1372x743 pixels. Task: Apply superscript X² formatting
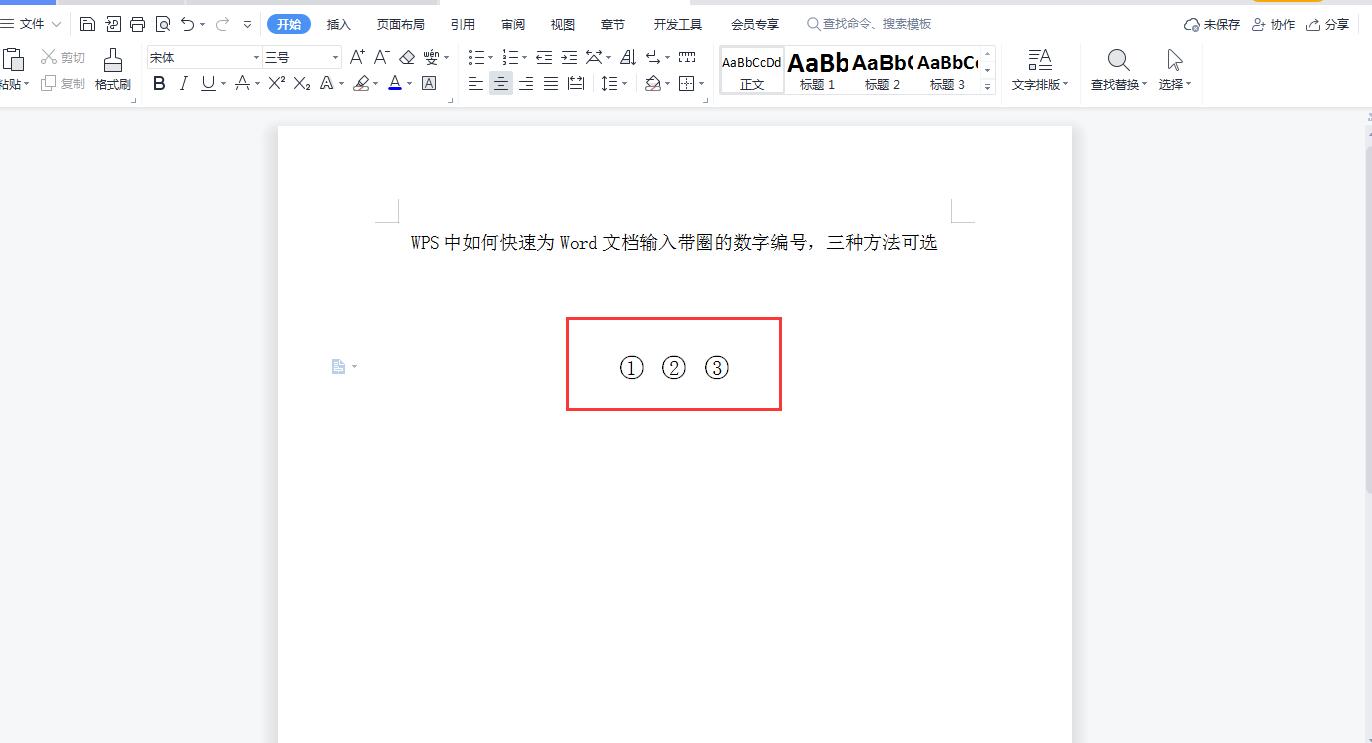click(x=277, y=84)
